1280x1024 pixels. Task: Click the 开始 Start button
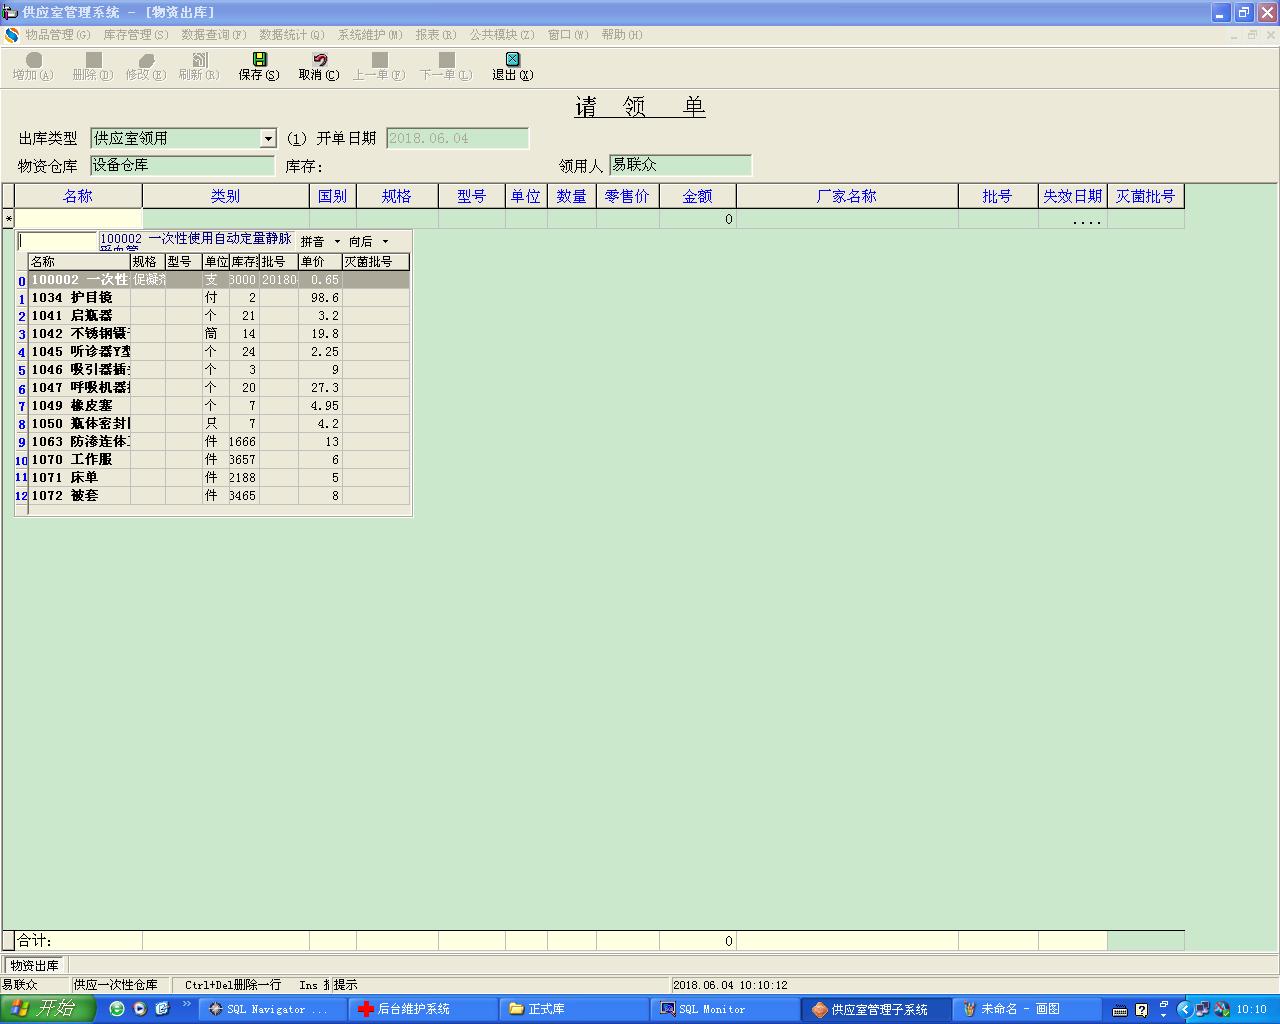tap(47, 1009)
